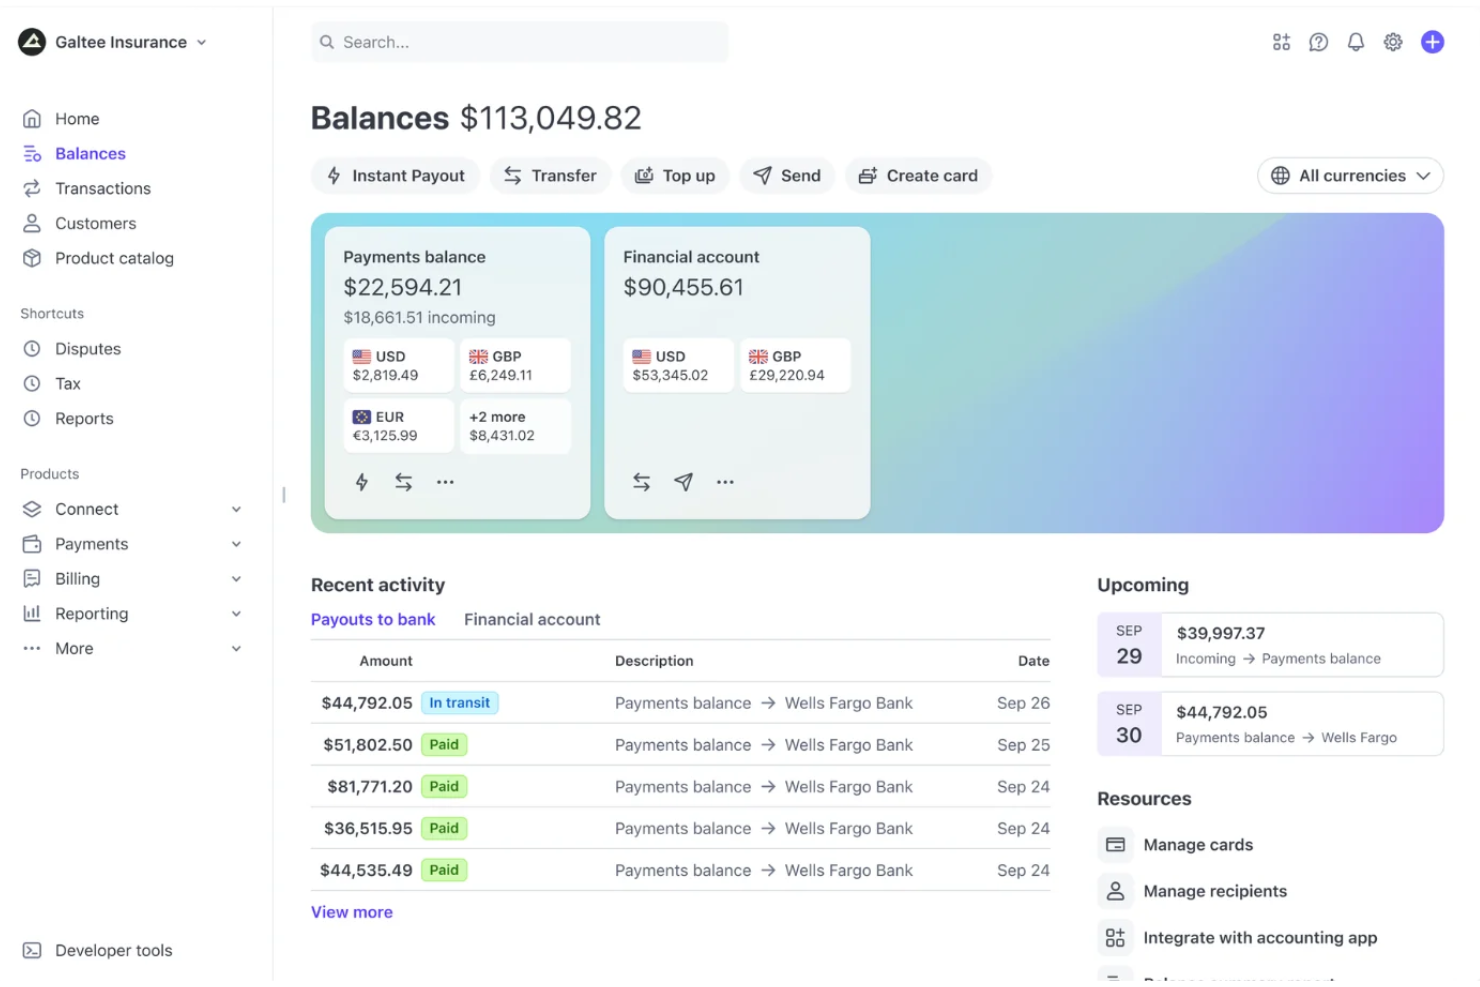1480x987 pixels.
Task: Select Balances in the sidebar
Action: click(x=90, y=153)
